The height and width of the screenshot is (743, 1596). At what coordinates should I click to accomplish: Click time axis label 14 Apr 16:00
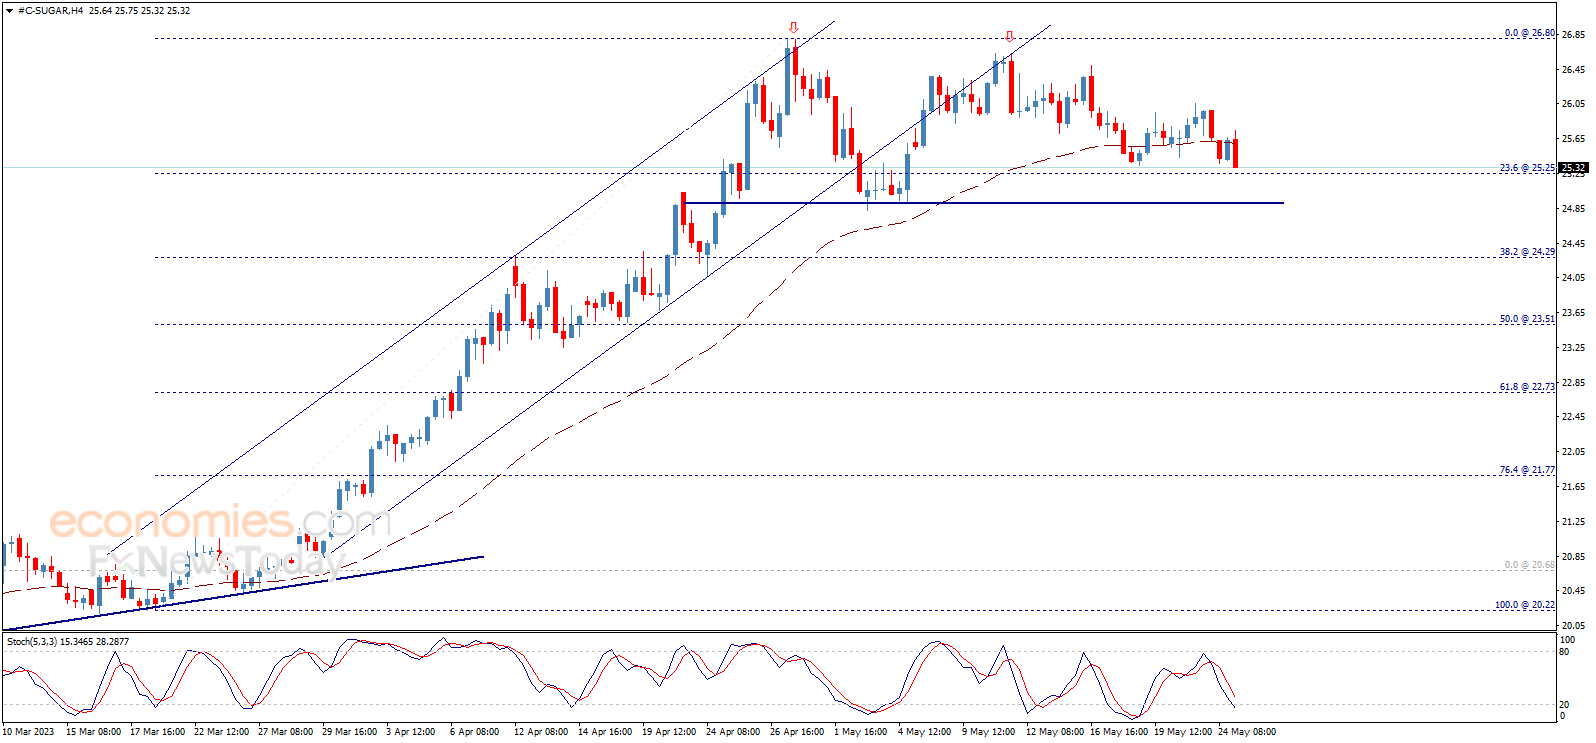605,732
